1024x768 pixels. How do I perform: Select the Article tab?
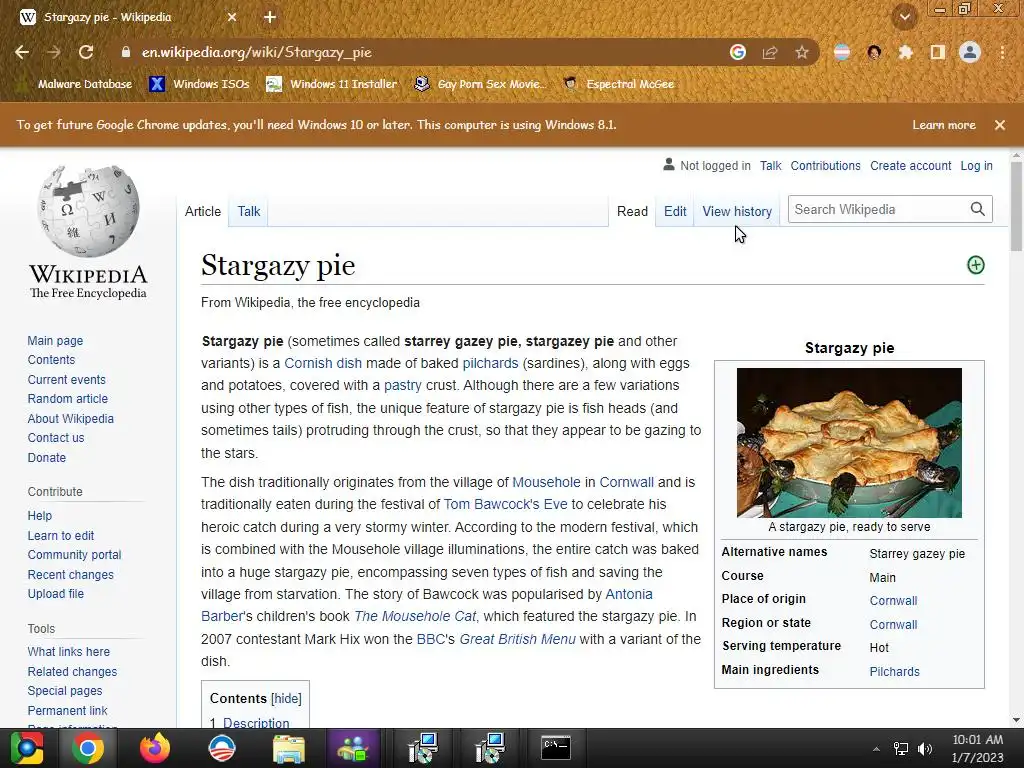point(202,212)
